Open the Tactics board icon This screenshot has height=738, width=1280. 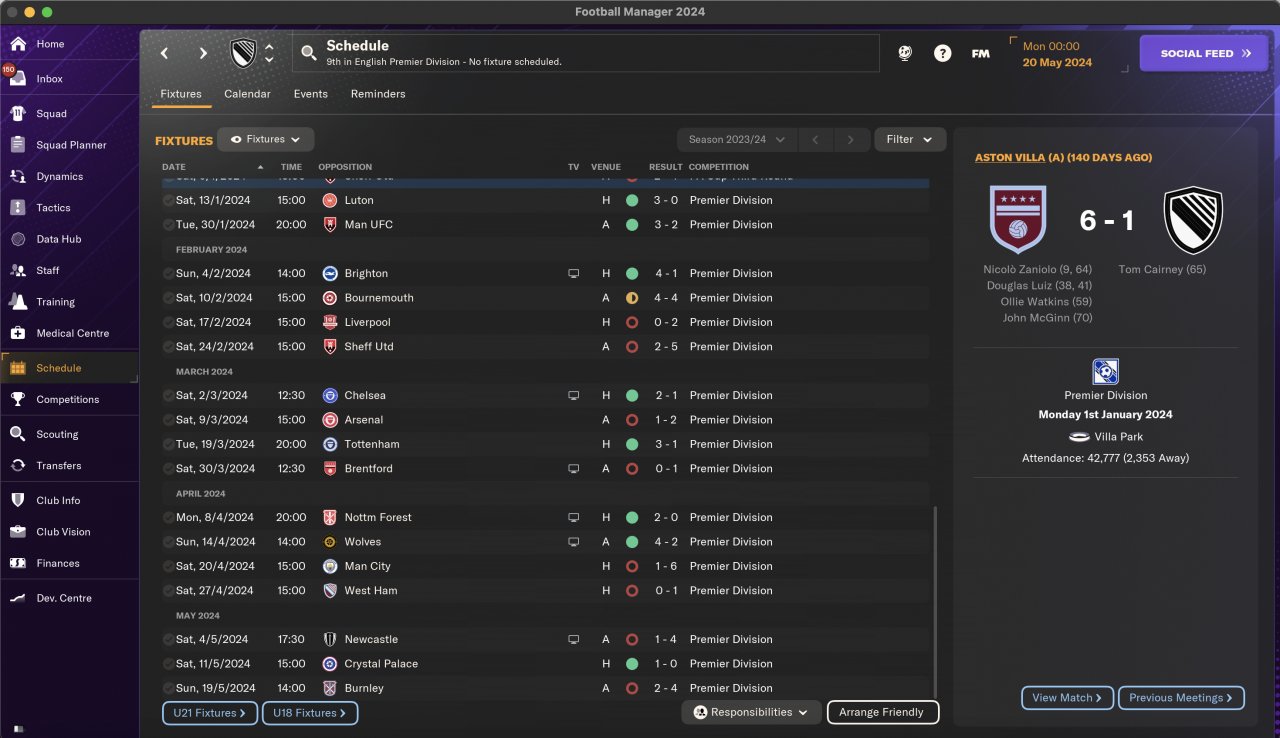[x=18, y=208]
